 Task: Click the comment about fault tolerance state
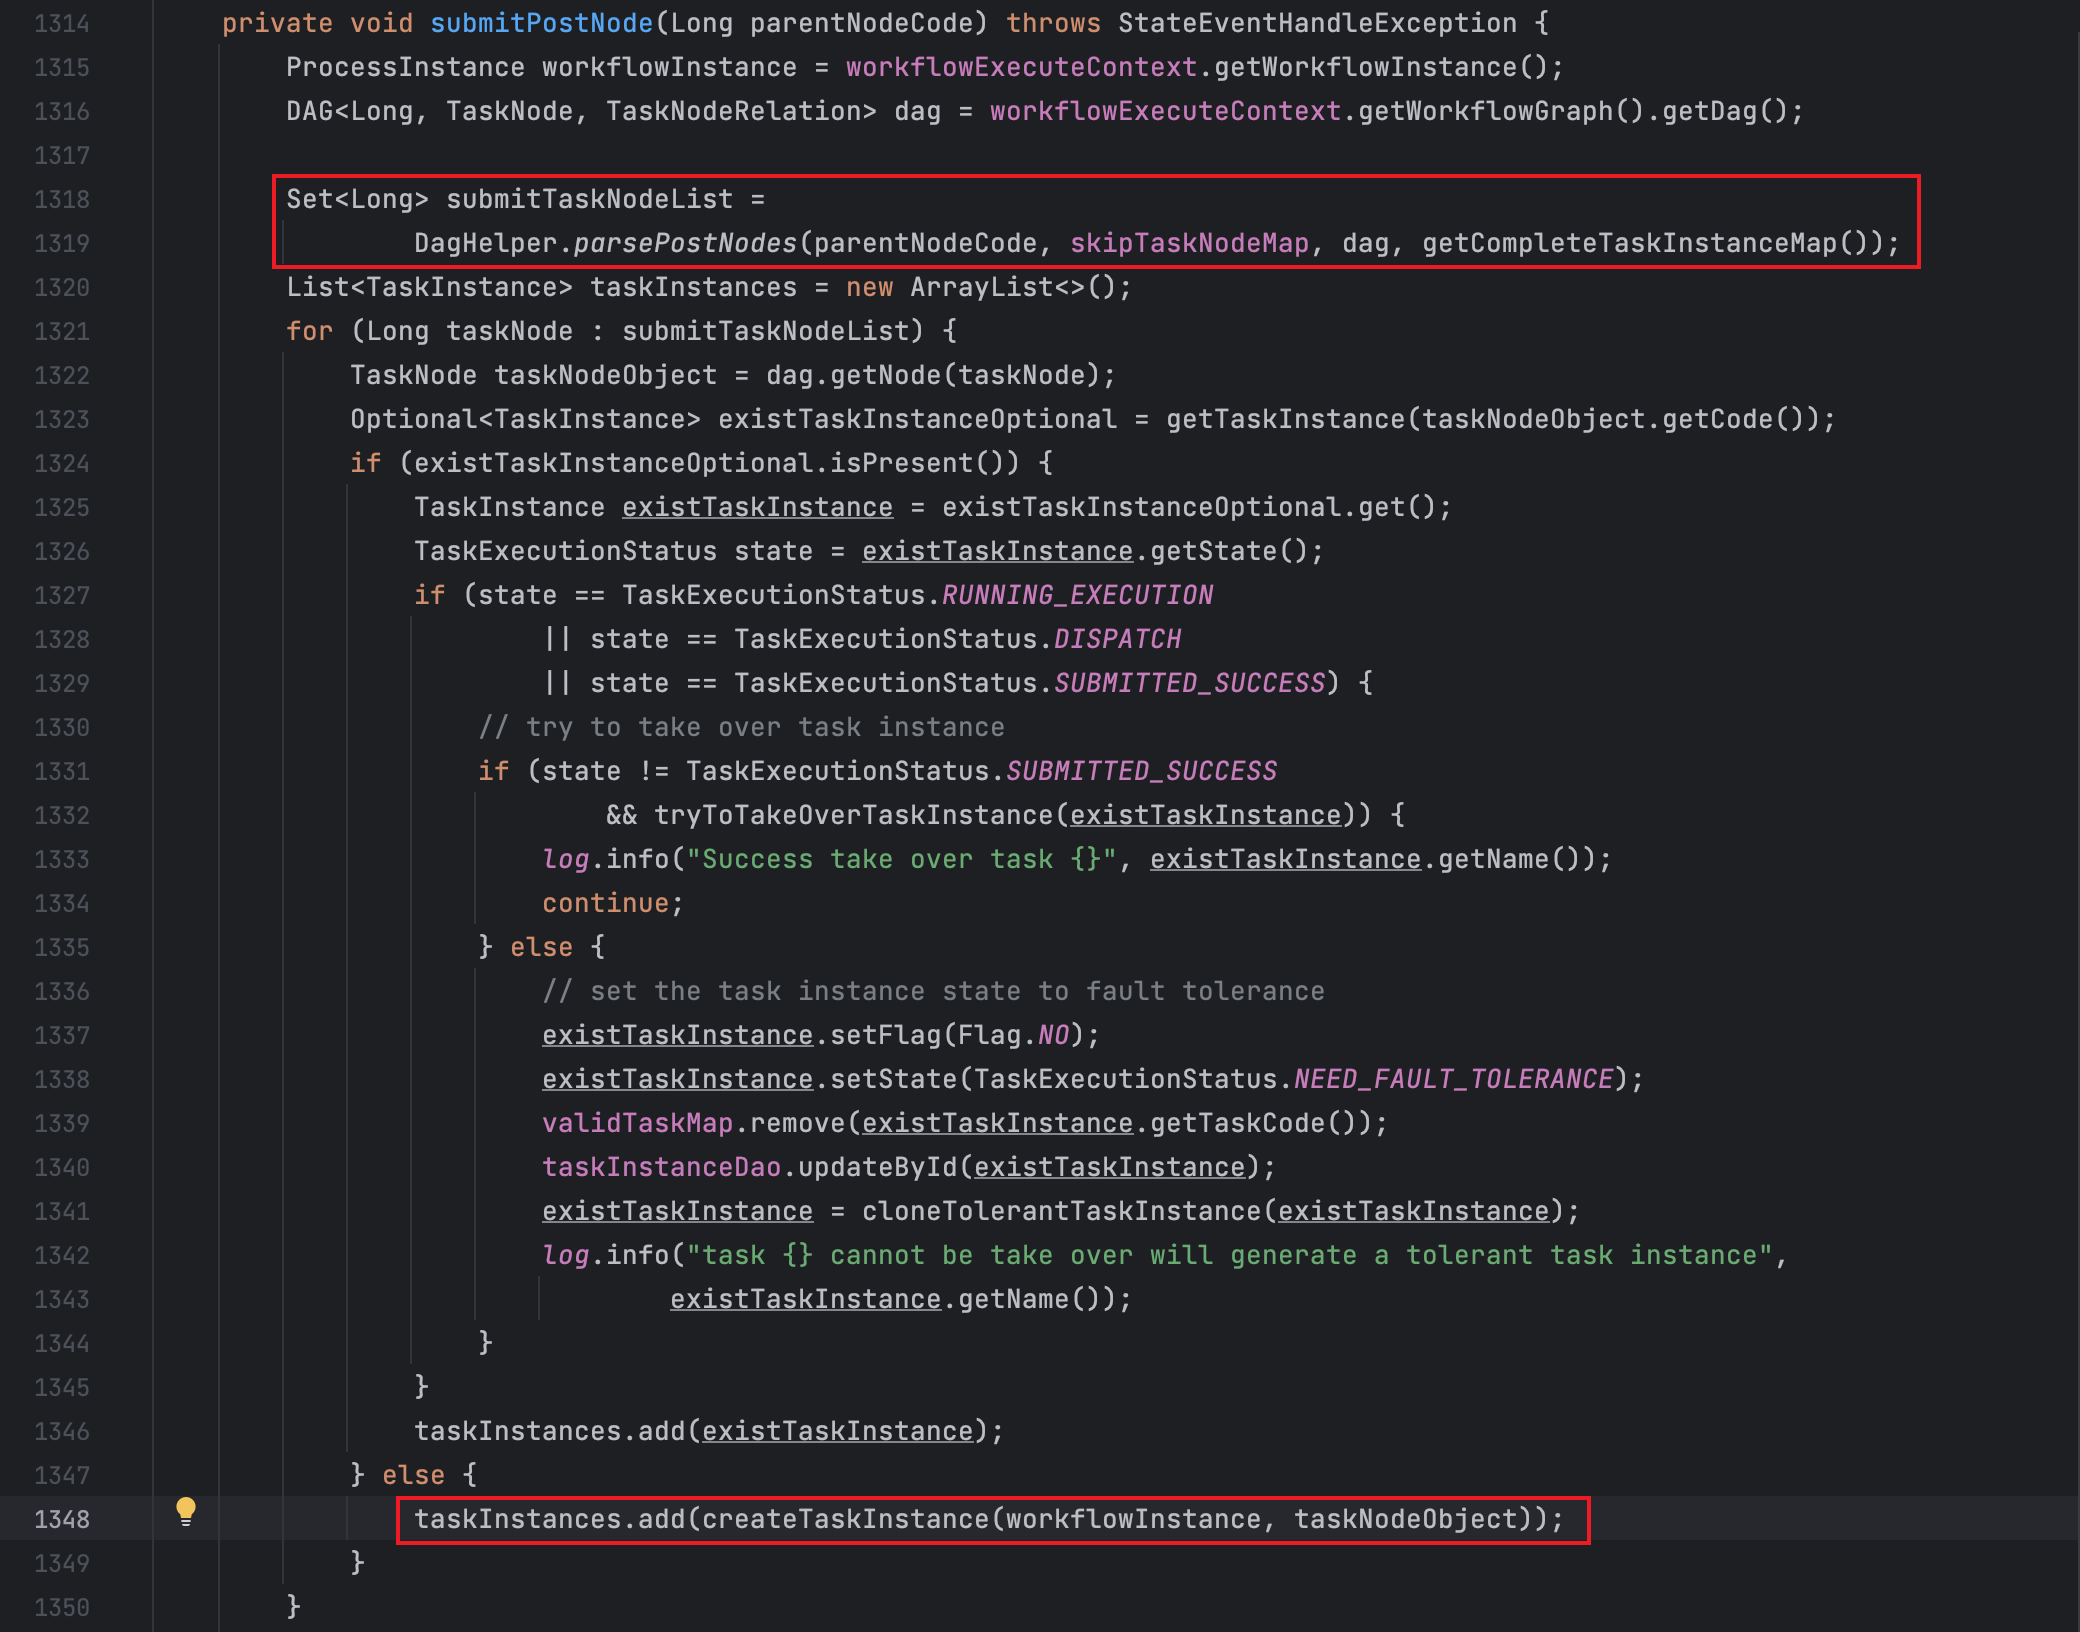933,991
